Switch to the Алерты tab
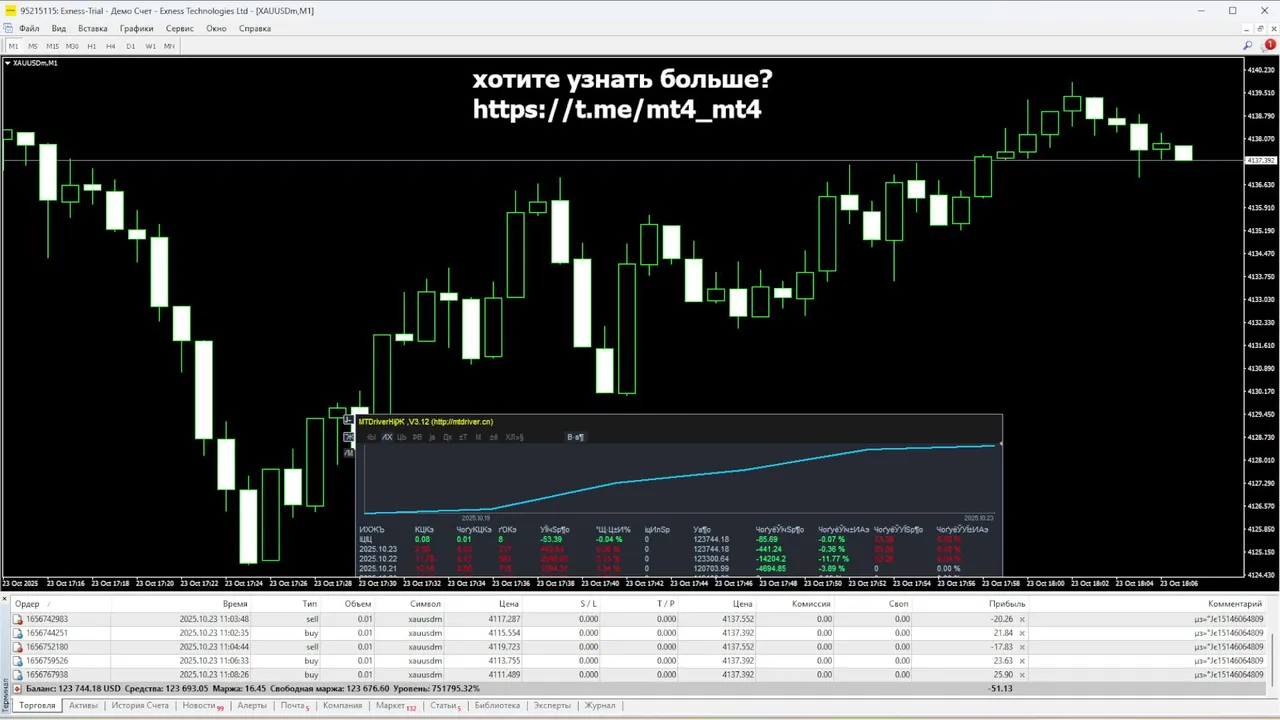 click(252, 706)
